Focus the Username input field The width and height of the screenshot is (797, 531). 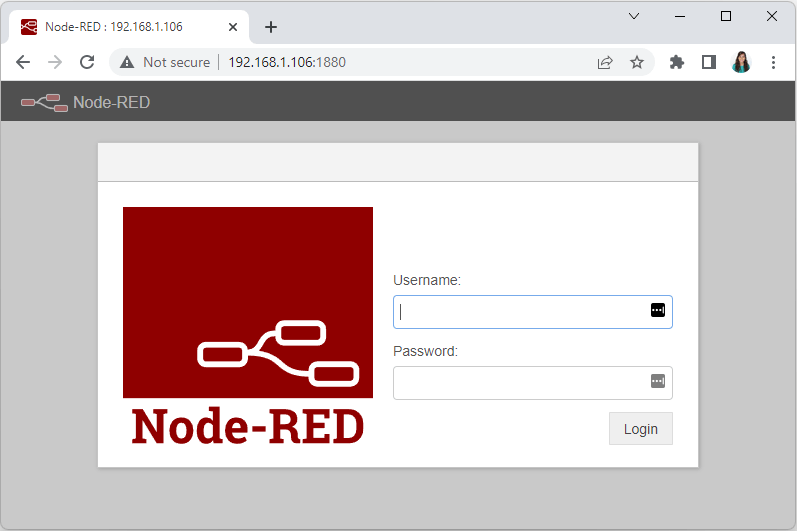tap(520, 312)
